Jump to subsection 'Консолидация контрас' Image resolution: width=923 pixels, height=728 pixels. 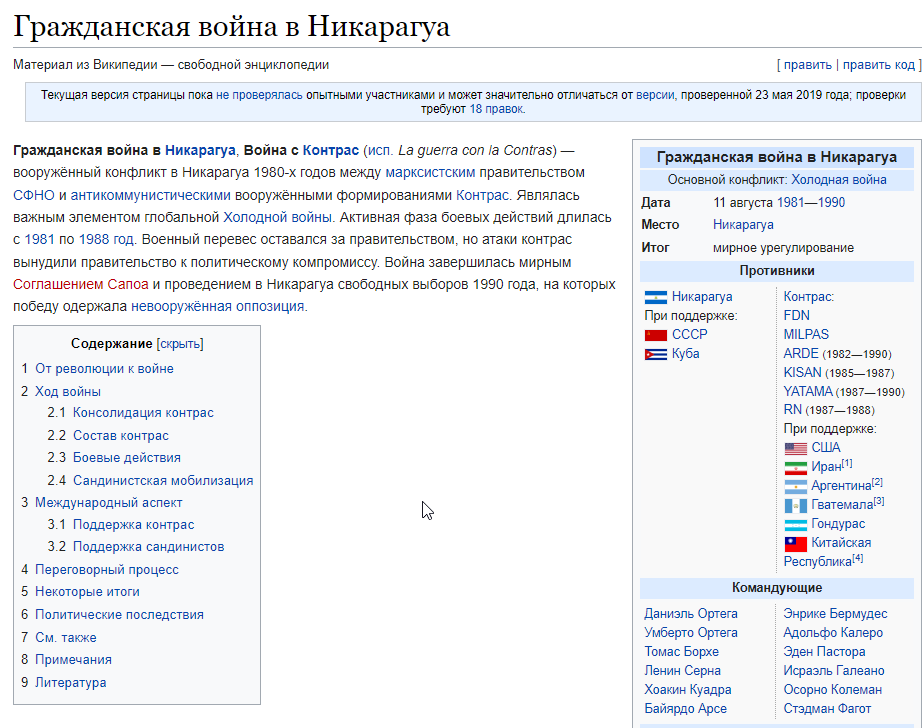click(143, 413)
